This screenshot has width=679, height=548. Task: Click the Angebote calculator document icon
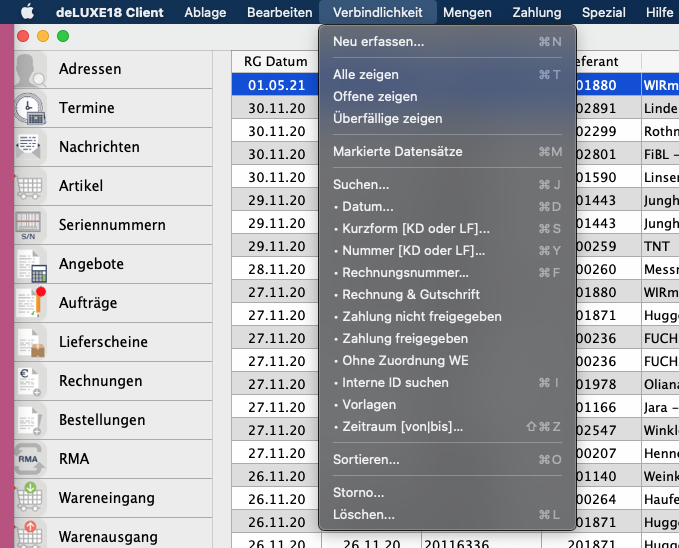tap(30, 264)
